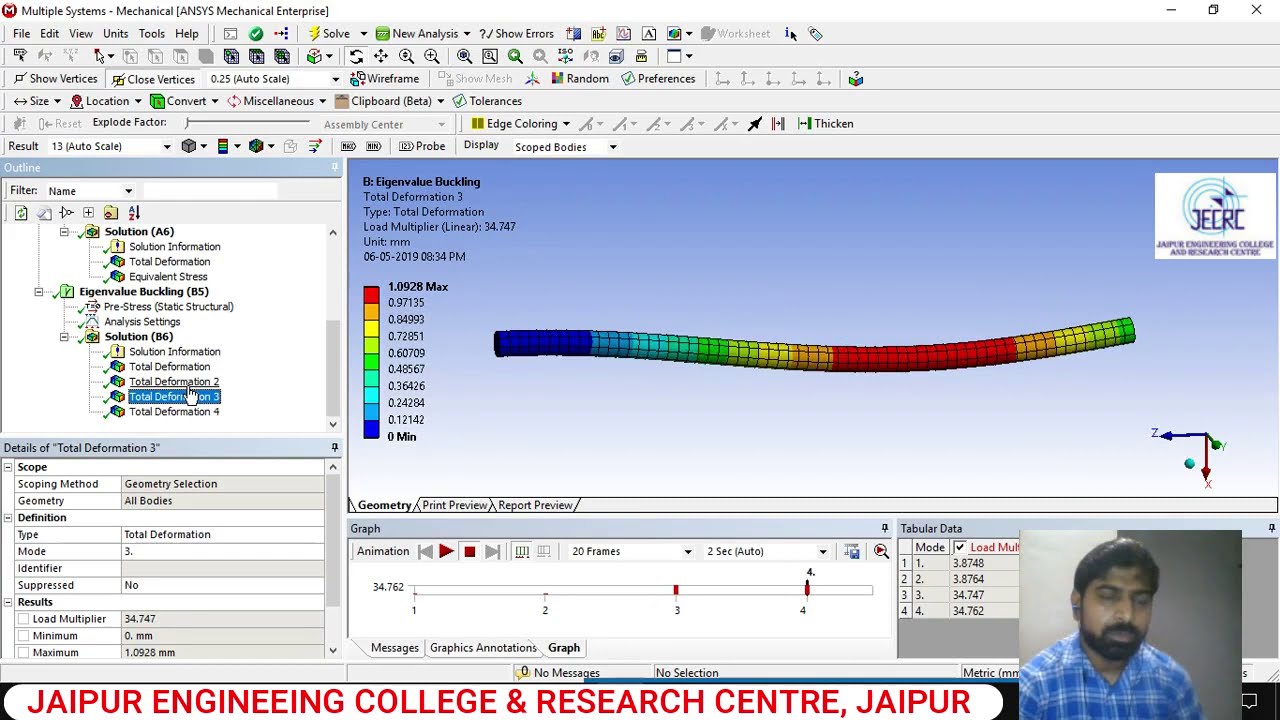Click the zoom tool magnifier icon

(406, 56)
